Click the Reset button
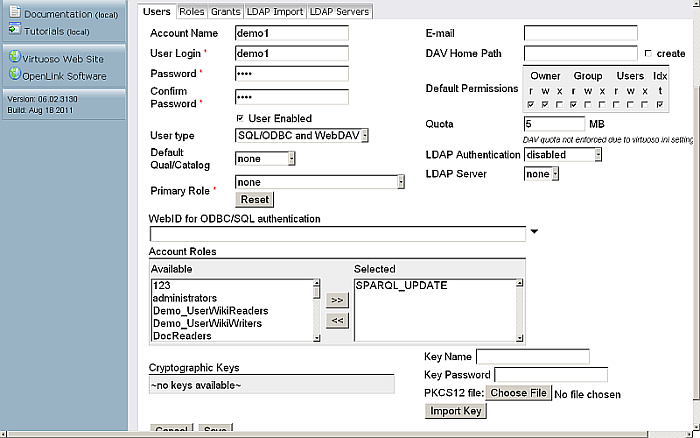 tap(254, 200)
